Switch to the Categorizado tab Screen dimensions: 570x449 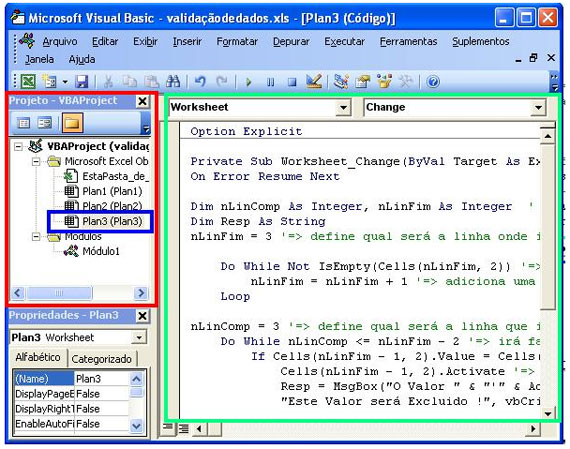(x=101, y=359)
